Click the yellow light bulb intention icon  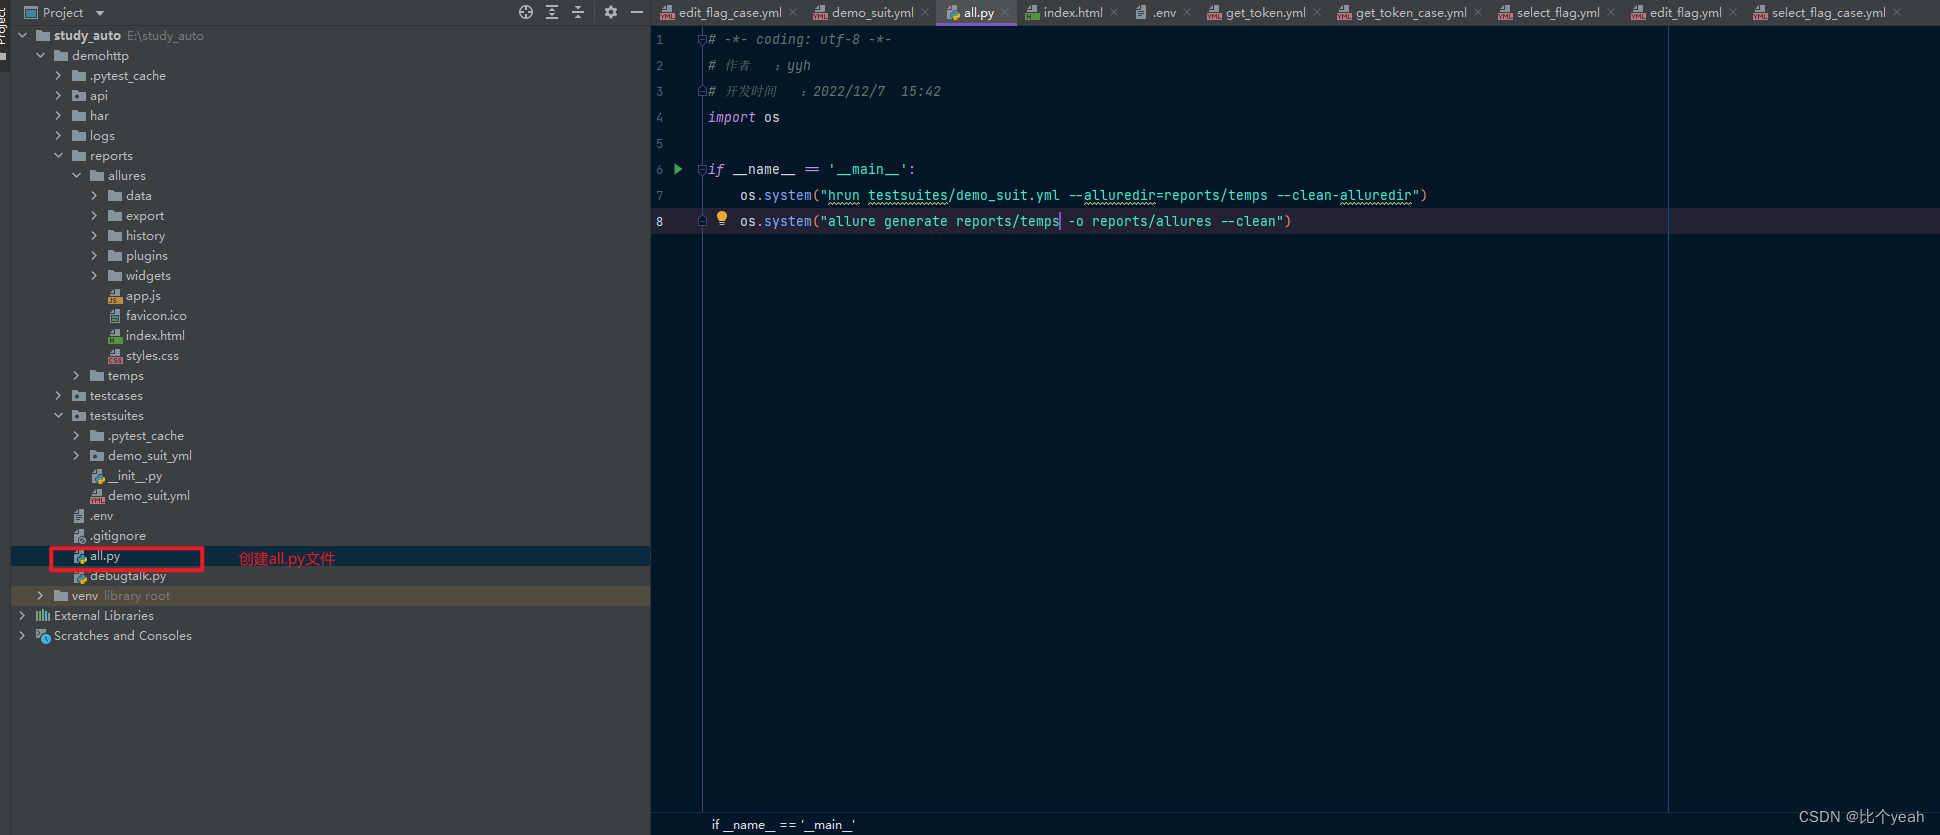[722, 218]
